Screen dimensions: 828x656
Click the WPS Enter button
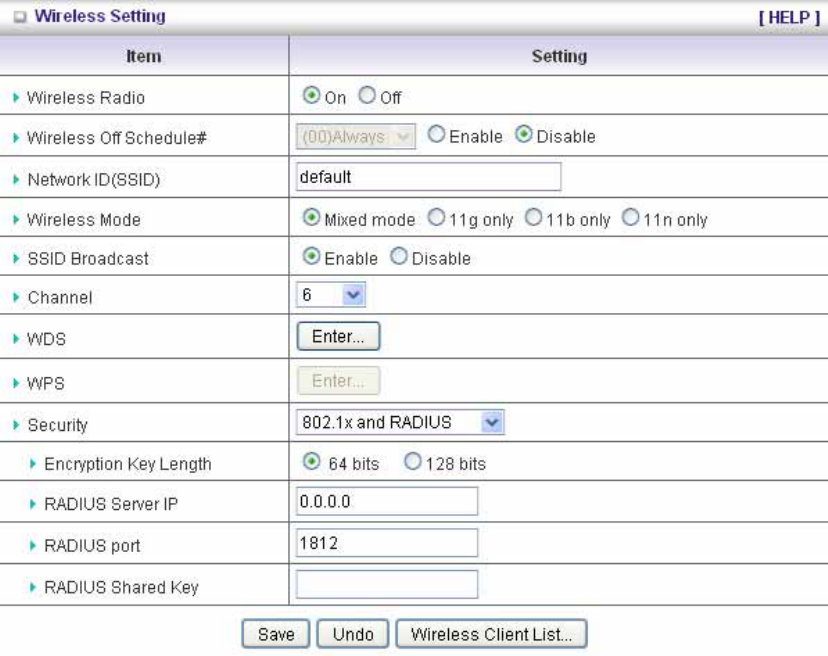(x=338, y=381)
